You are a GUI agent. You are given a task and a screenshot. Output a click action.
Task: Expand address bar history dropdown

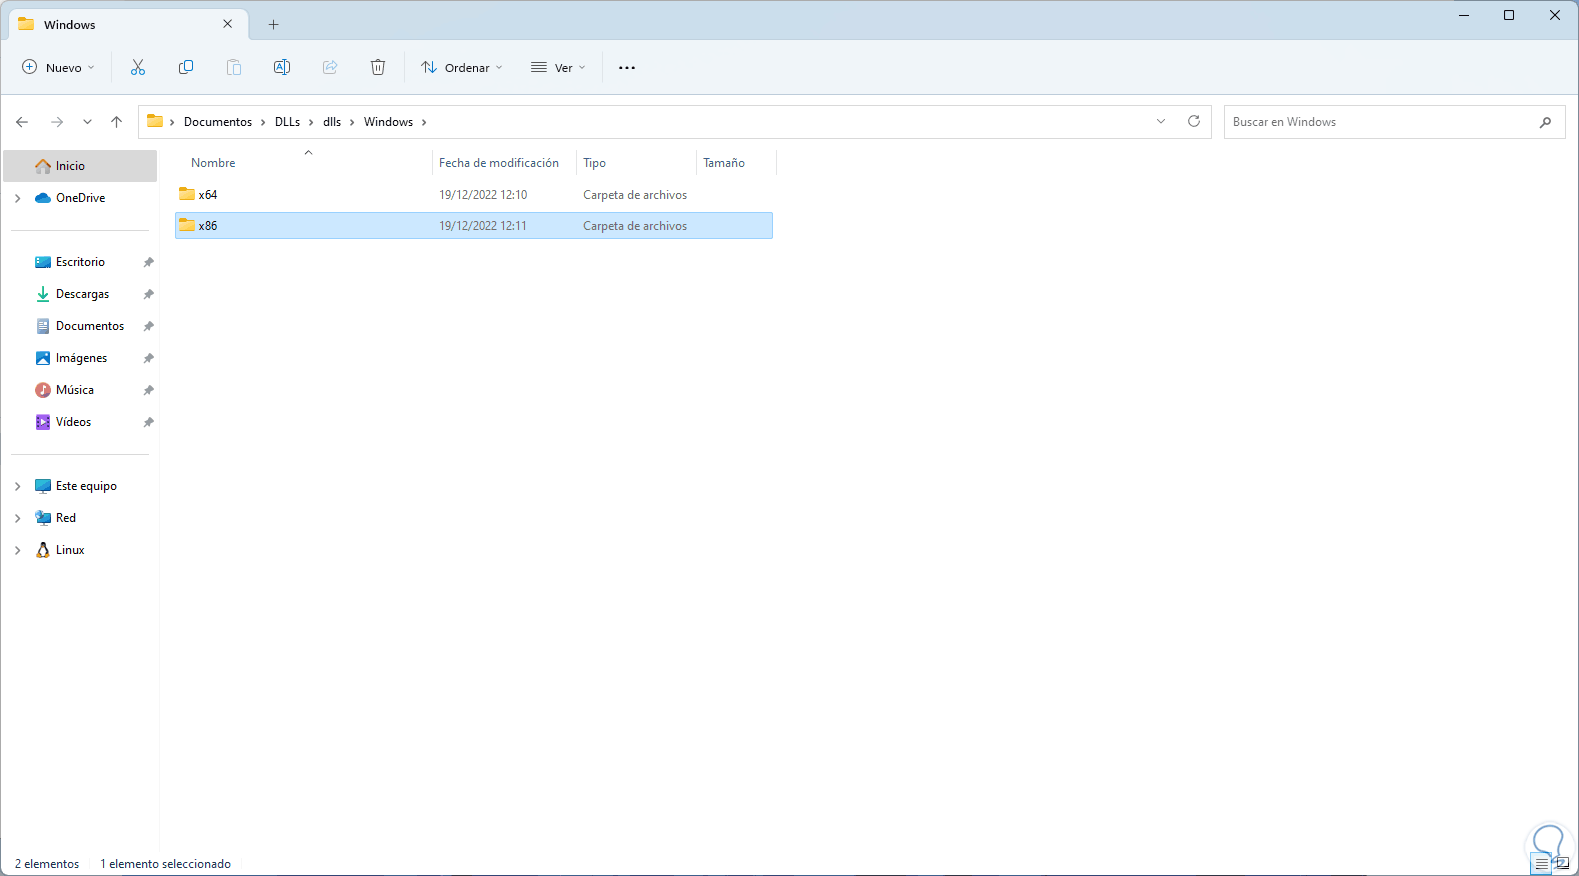tap(1161, 122)
